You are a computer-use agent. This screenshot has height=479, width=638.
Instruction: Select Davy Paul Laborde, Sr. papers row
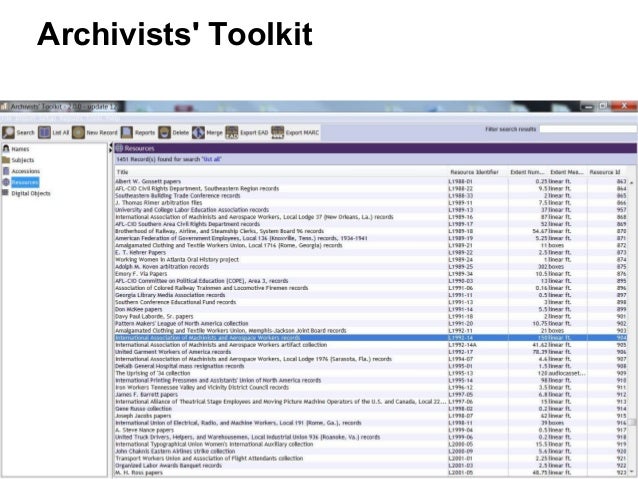click(x=371, y=316)
